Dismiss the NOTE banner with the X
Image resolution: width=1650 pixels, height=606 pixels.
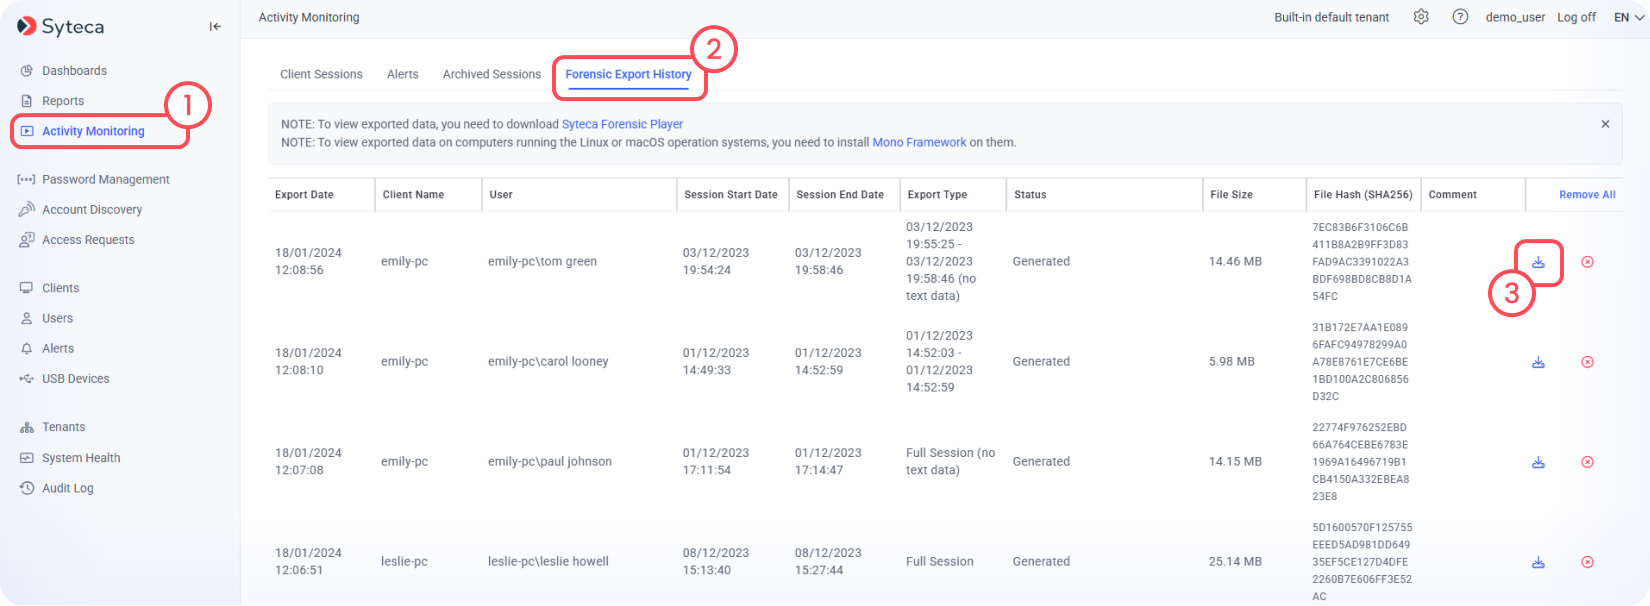click(x=1605, y=124)
